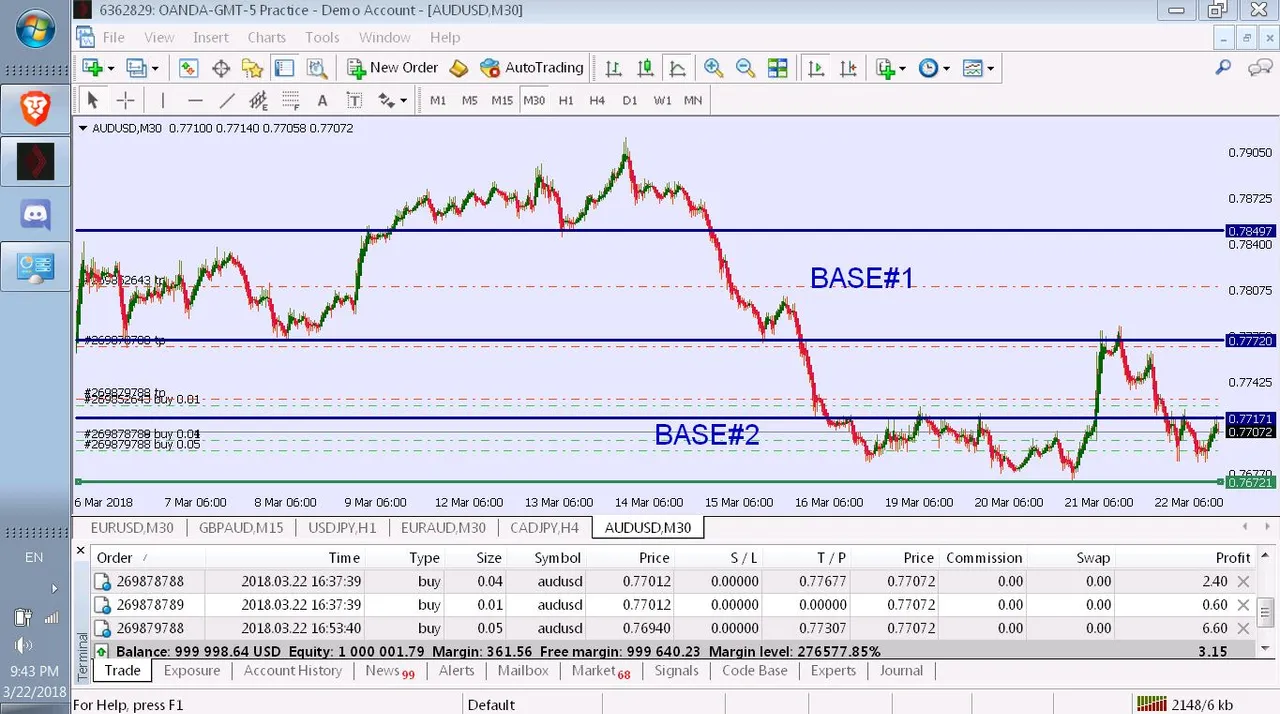Switch to the USDJPY,H1 chart tab
This screenshot has height=714, width=1280.
[x=343, y=527]
